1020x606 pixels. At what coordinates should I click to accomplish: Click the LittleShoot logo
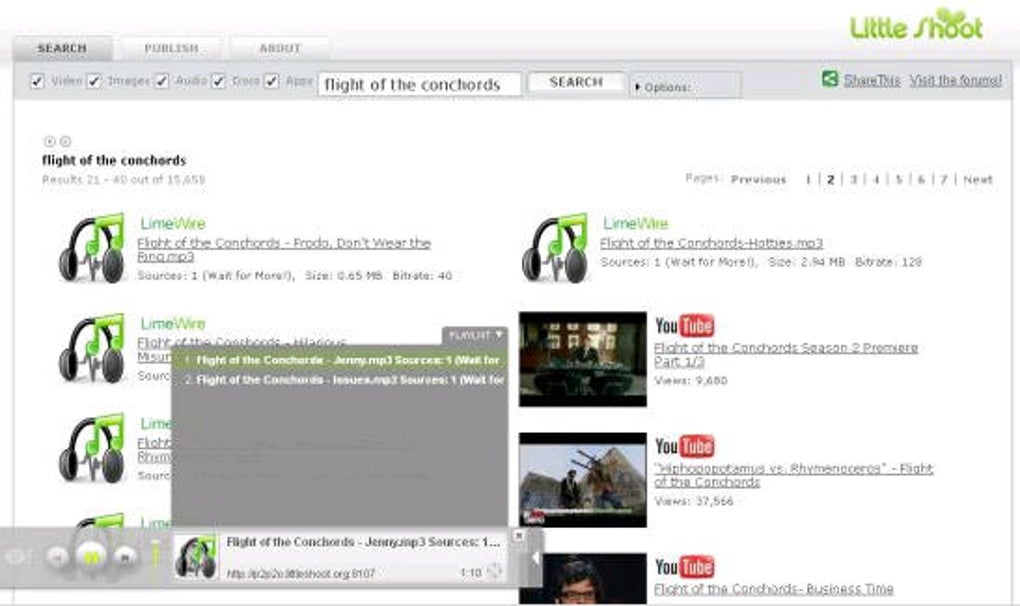tap(917, 25)
